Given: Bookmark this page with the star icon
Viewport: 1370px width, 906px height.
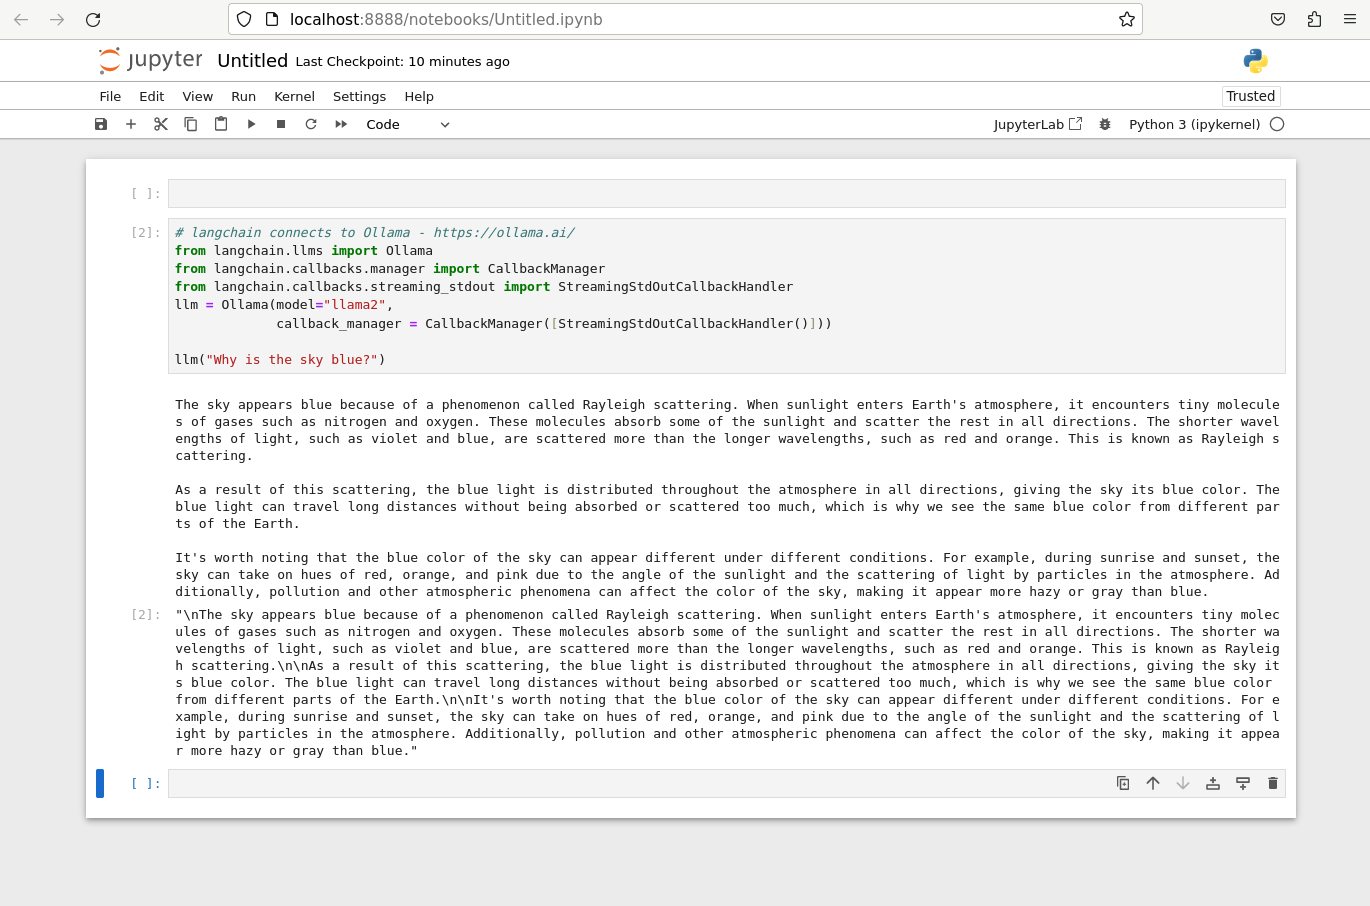Looking at the screenshot, I should [1127, 19].
